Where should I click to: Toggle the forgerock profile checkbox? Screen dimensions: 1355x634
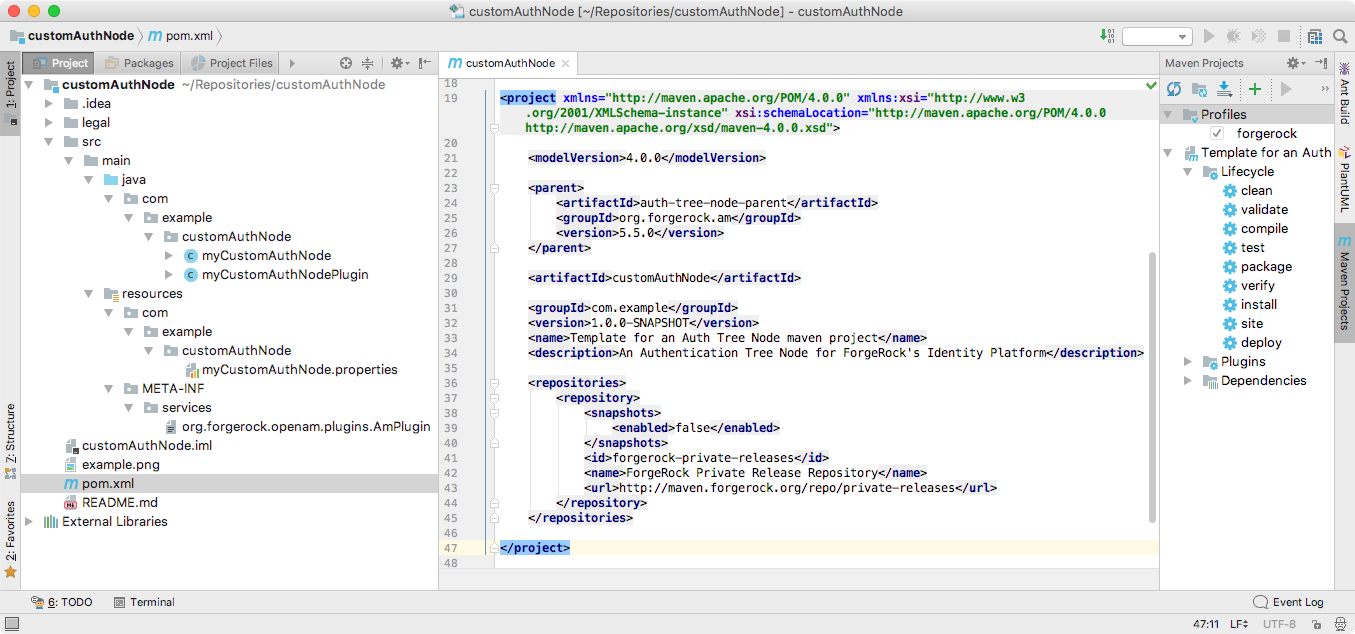click(1217, 133)
